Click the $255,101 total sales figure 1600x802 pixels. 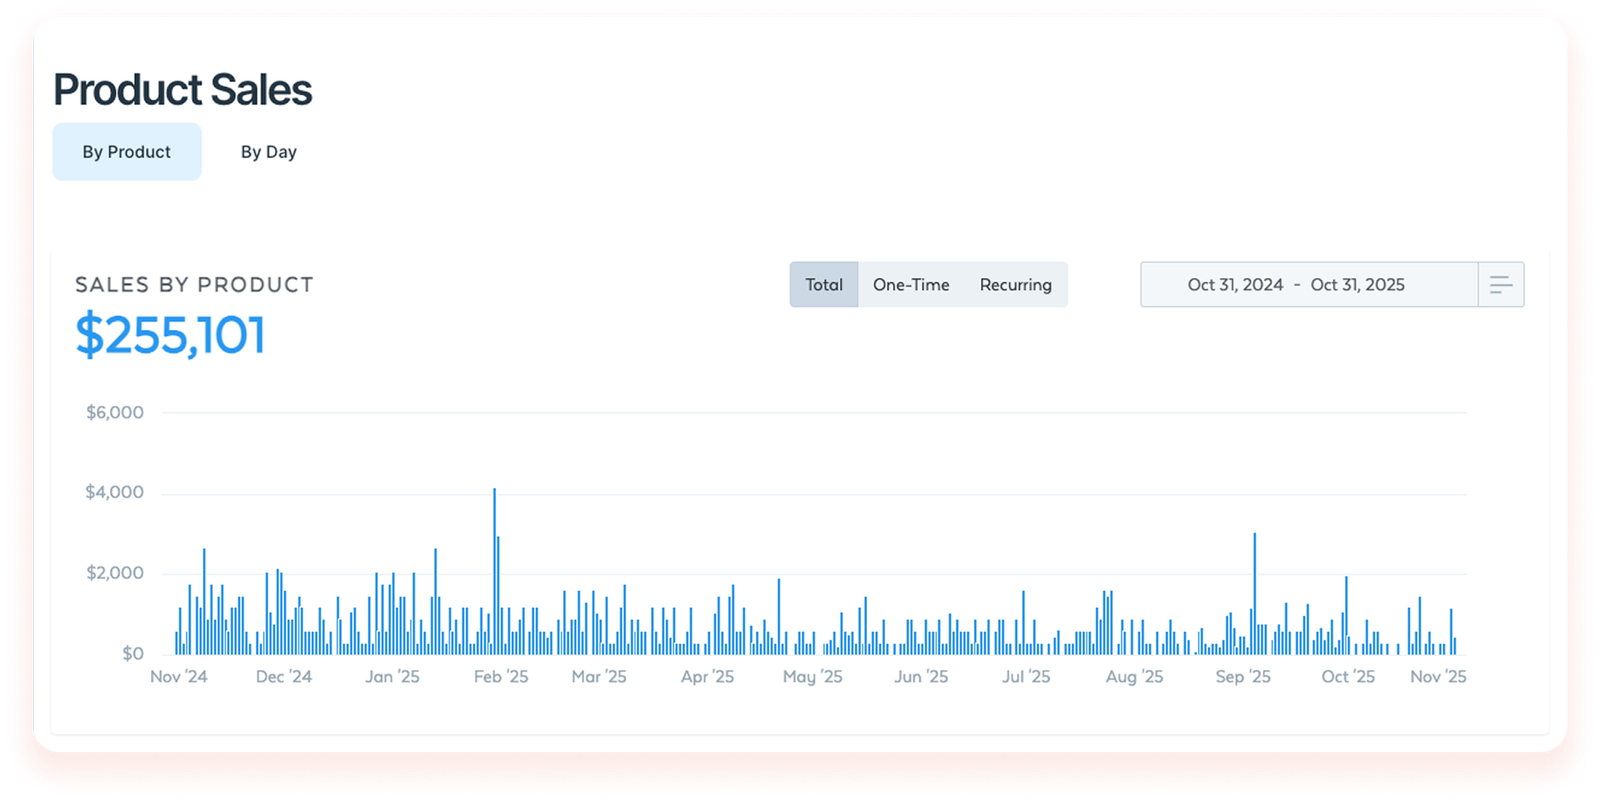(171, 335)
